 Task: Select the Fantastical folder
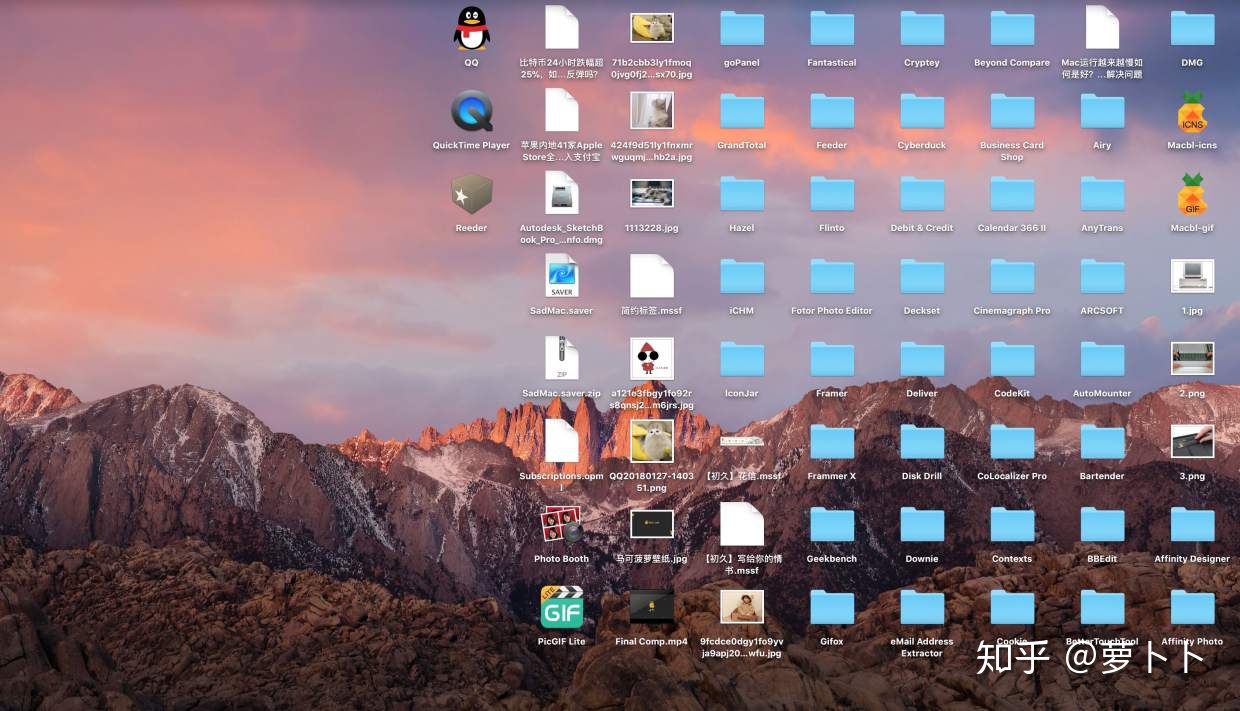(x=832, y=29)
